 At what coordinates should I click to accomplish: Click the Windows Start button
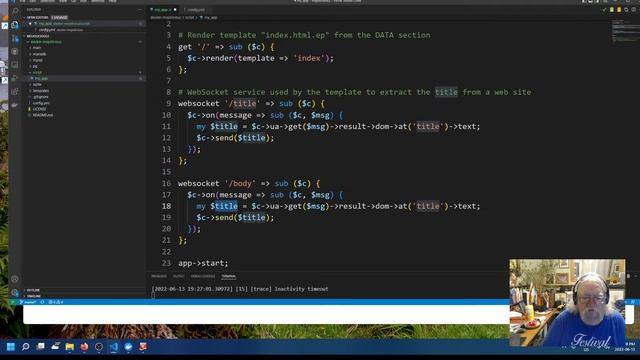click(x=11, y=347)
